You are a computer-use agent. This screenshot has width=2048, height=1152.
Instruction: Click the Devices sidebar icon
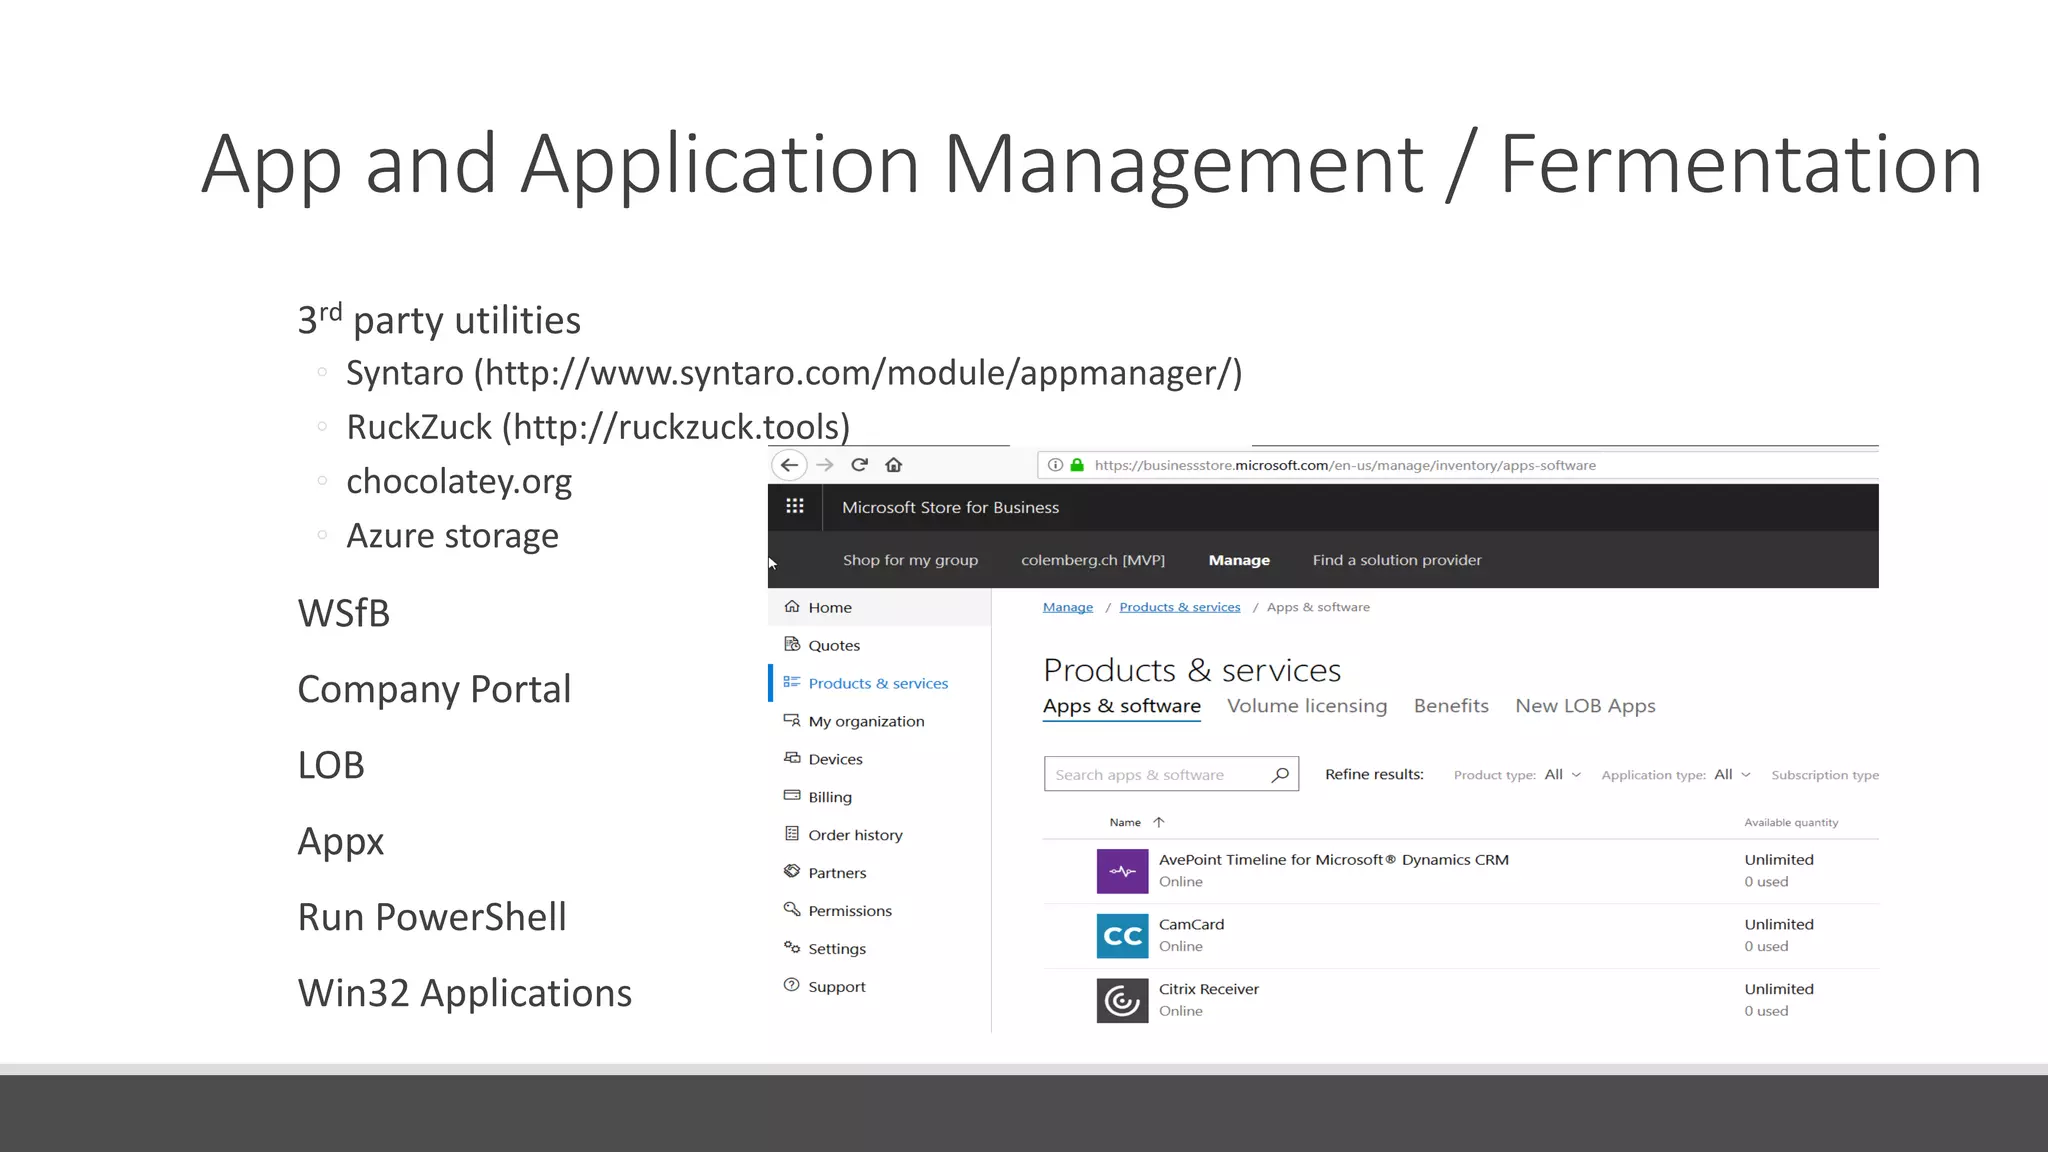[x=792, y=758]
